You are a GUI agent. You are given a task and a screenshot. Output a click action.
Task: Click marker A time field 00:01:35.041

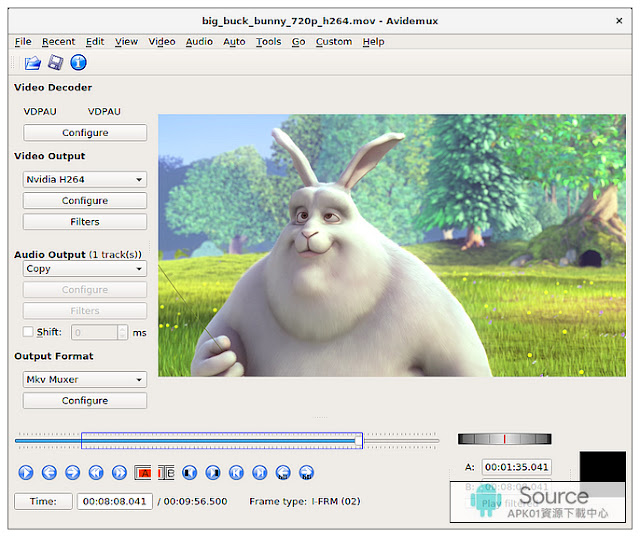pos(517,467)
